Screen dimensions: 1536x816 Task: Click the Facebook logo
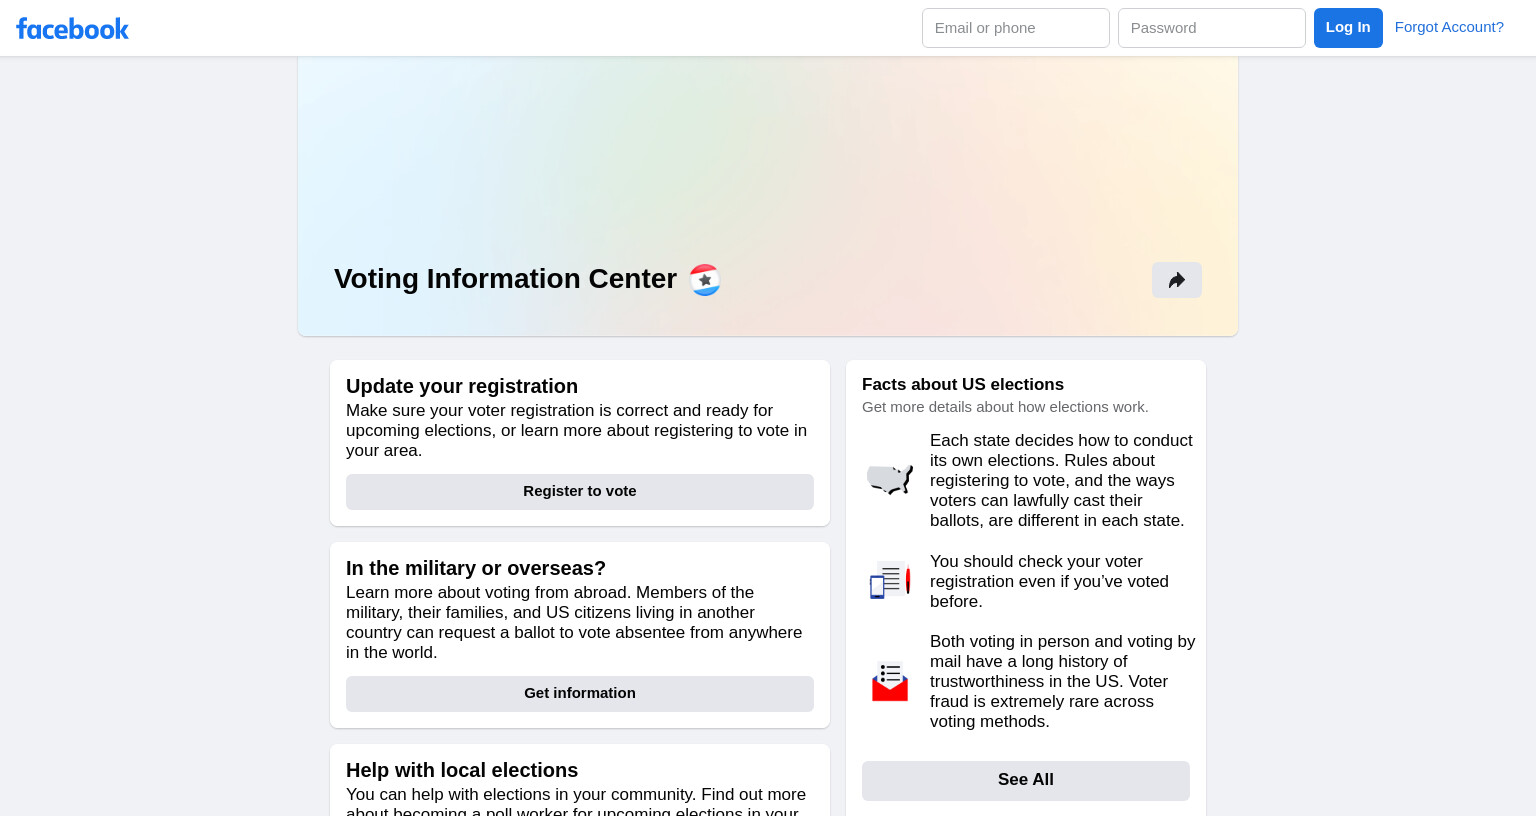tap(72, 28)
